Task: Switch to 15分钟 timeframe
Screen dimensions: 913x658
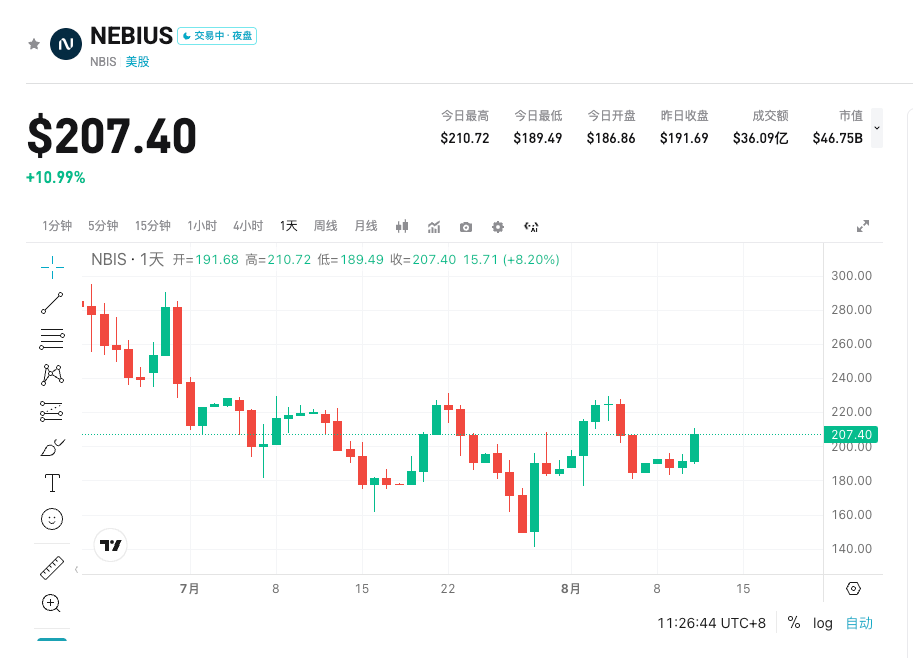Action: [x=153, y=226]
